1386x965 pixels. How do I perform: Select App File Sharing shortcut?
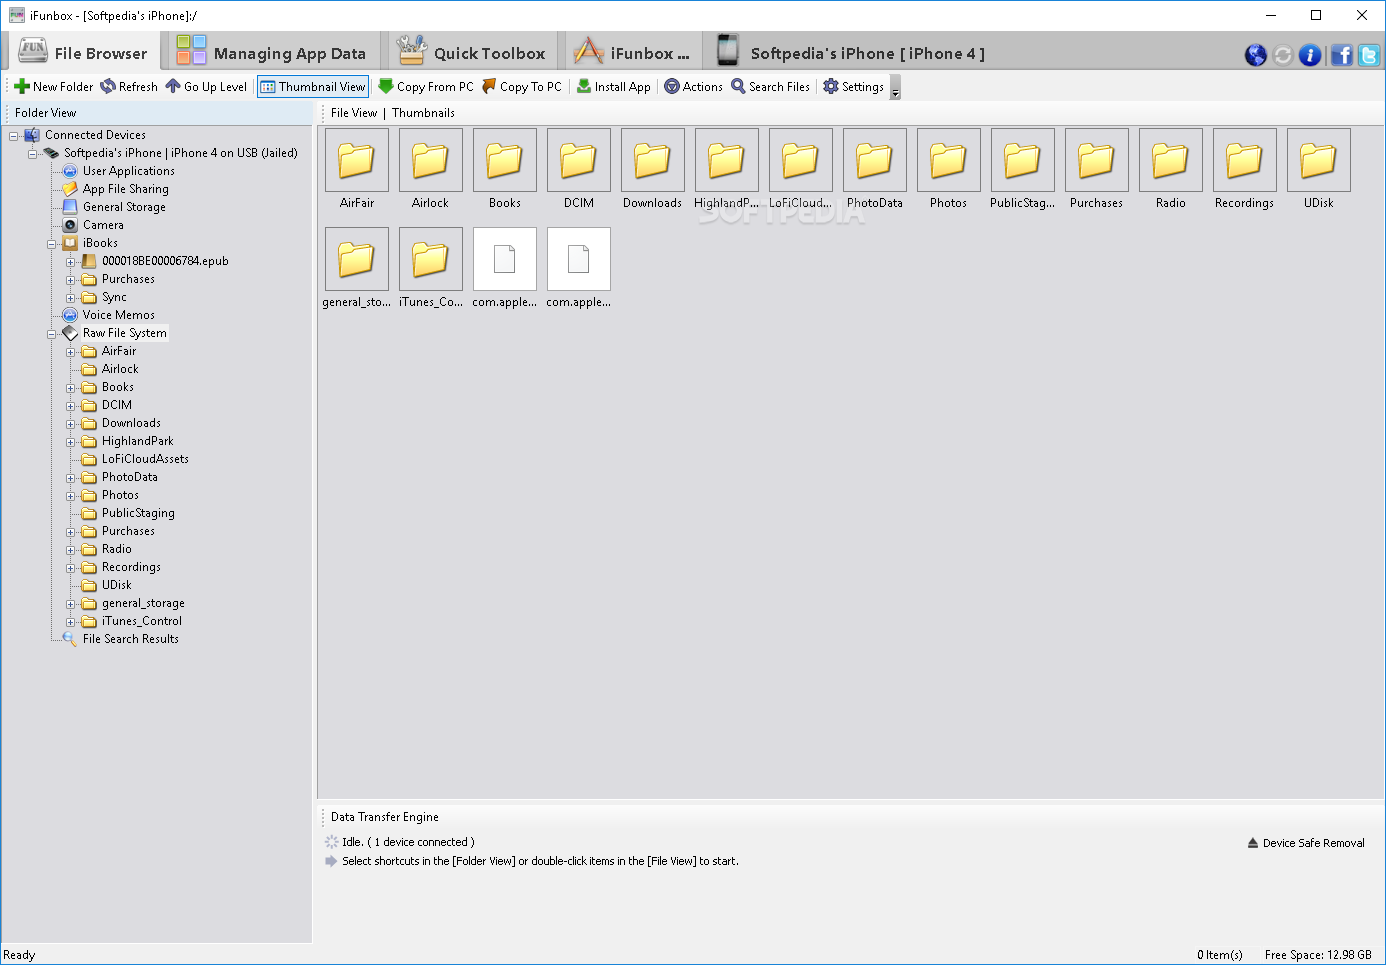(x=125, y=189)
